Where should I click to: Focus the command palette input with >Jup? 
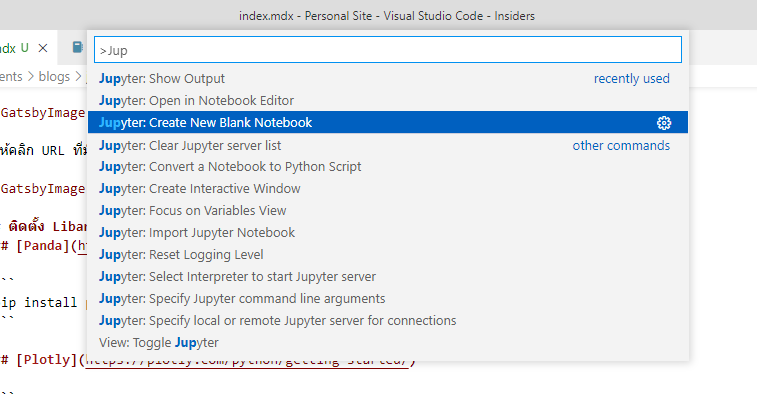388,50
